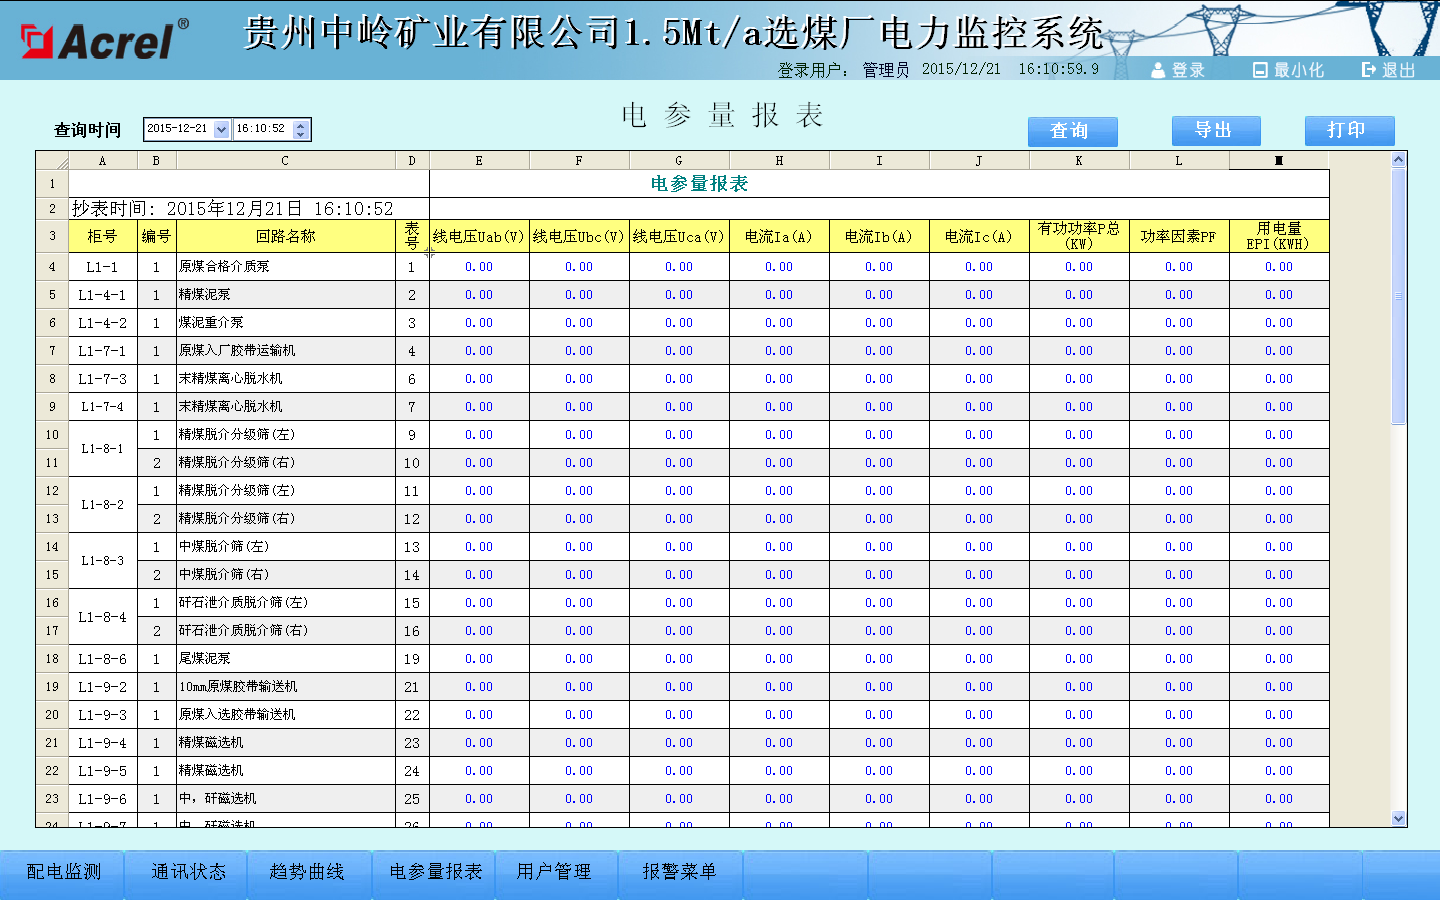This screenshot has height=900, width=1440.
Task: Click the 导出 export button
Action: (x=1216, y=131)
